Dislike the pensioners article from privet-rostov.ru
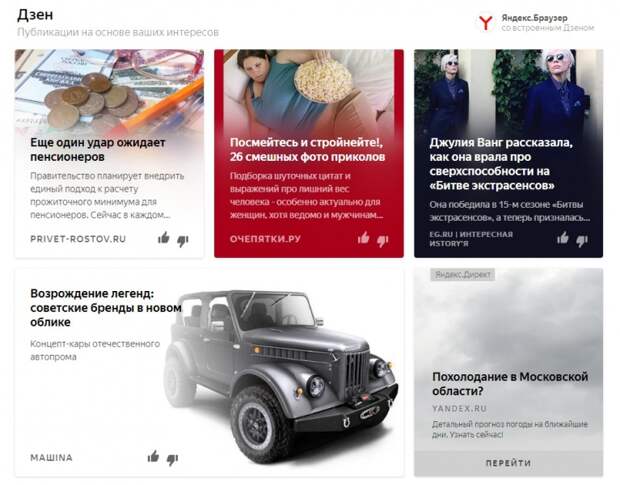The width and height of the screenshot is (620, 485). pyautogui.click(x=183, y=240)
